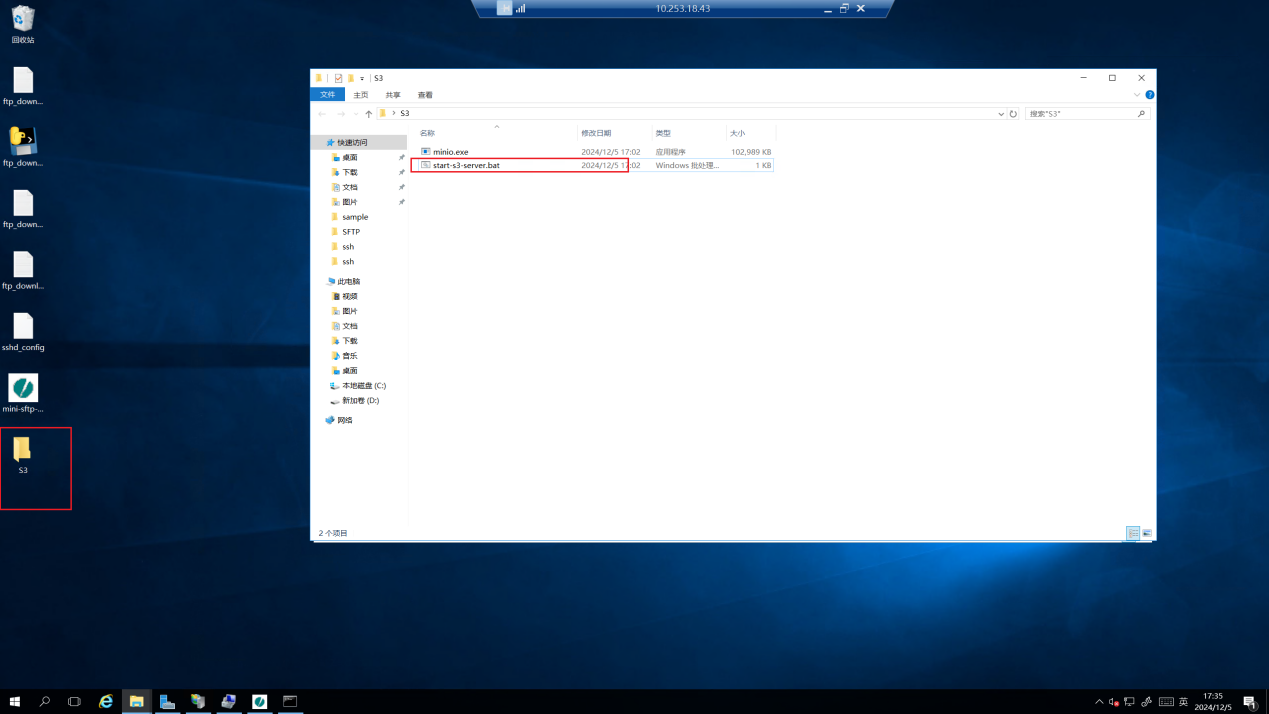
Task: Open Task View on taskbar
Action: click(74, 702)
